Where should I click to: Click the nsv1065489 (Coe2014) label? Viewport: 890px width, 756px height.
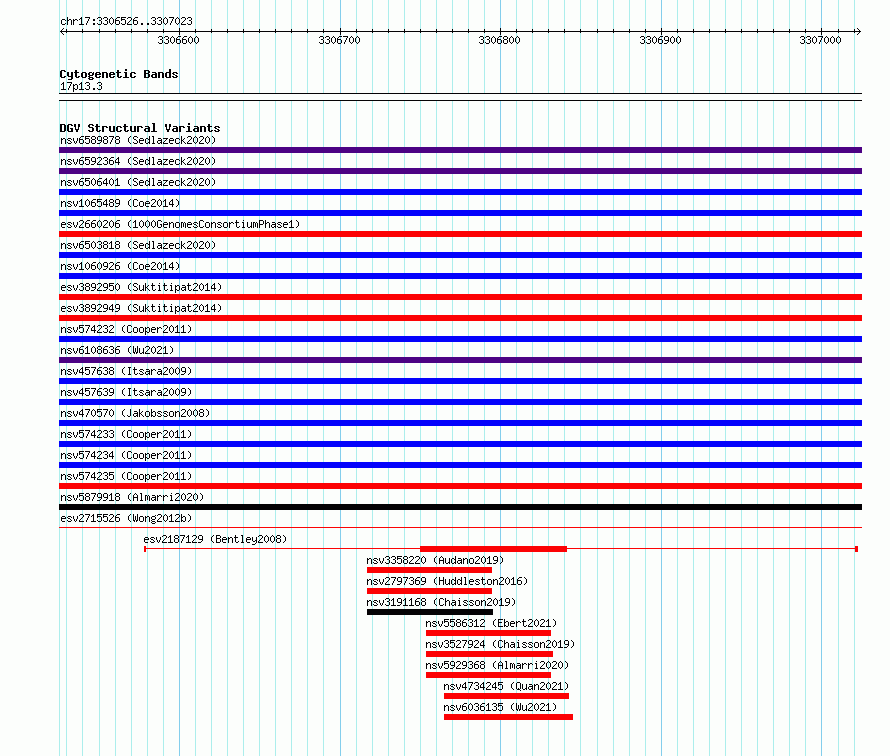120,203
